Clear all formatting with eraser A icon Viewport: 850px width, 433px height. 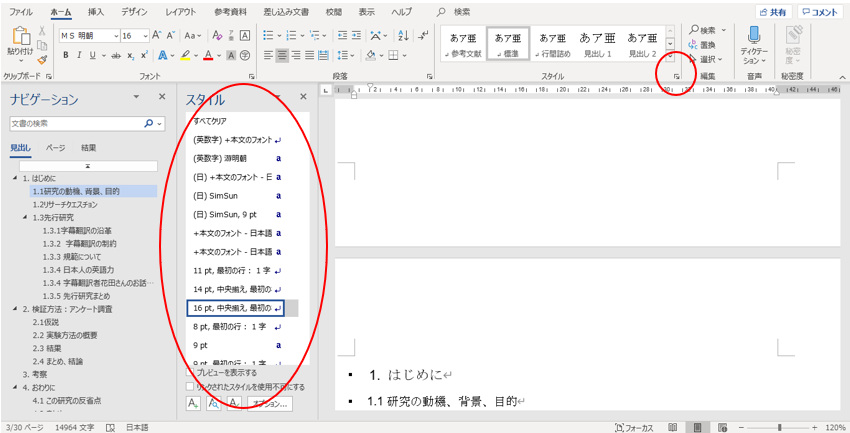tap(217, 36)
